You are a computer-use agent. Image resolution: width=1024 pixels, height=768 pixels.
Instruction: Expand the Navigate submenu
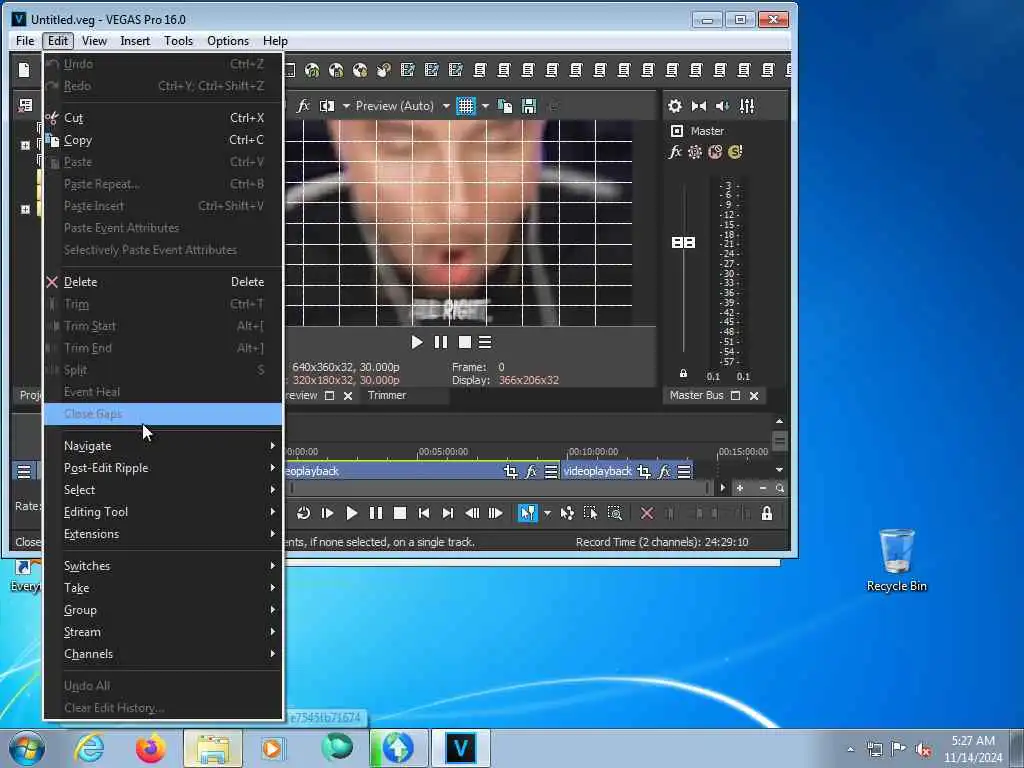pos(163,446)
